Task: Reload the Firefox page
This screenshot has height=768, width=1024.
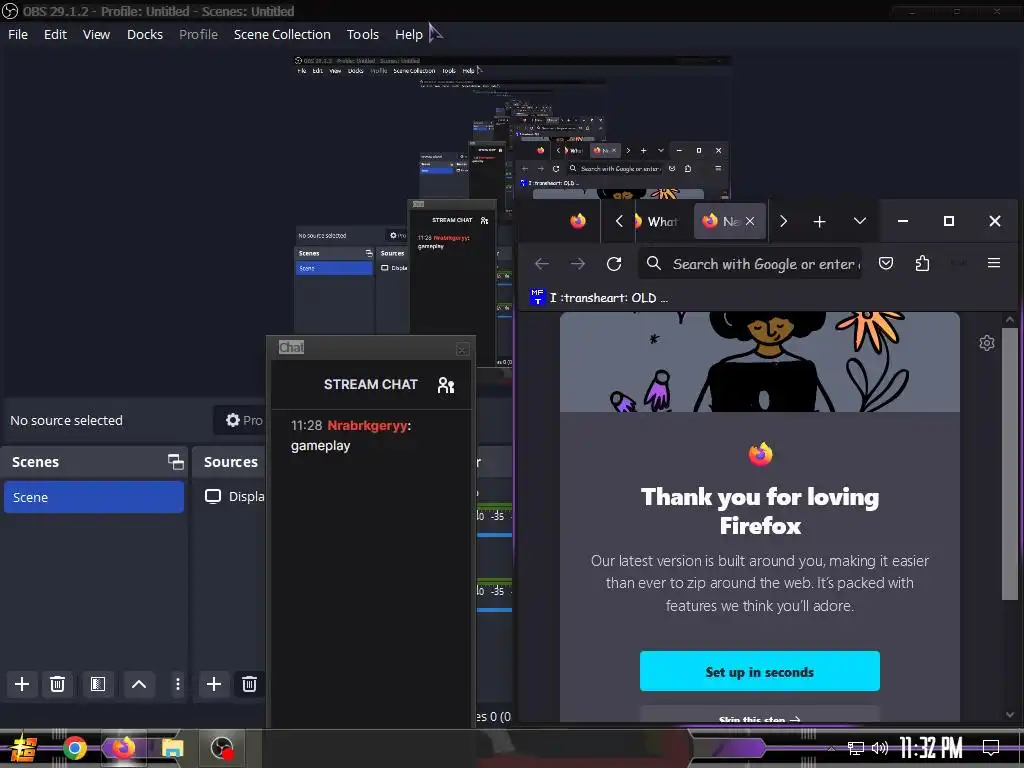Action: pos(614,264)
